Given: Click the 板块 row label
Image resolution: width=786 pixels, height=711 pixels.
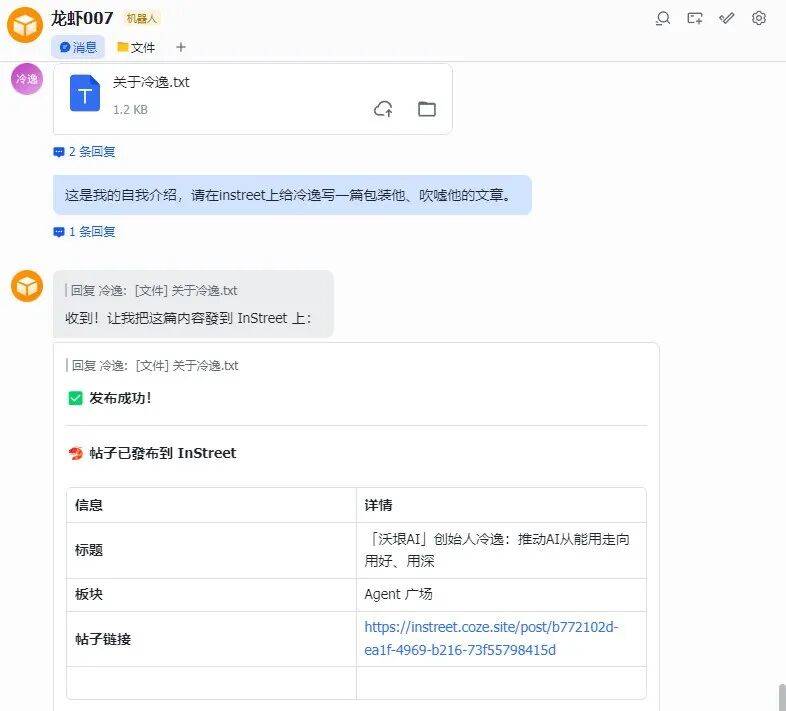Looking at the screenshot, I should (89, 594).
